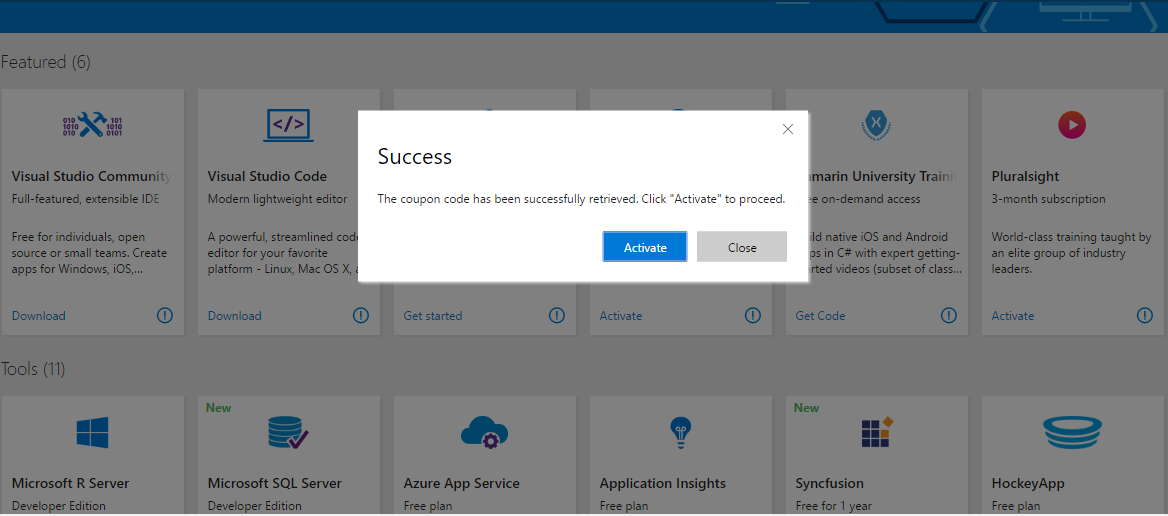Click the Application Insights title
Screen dimensions: 1168x516
click(663, 483)
